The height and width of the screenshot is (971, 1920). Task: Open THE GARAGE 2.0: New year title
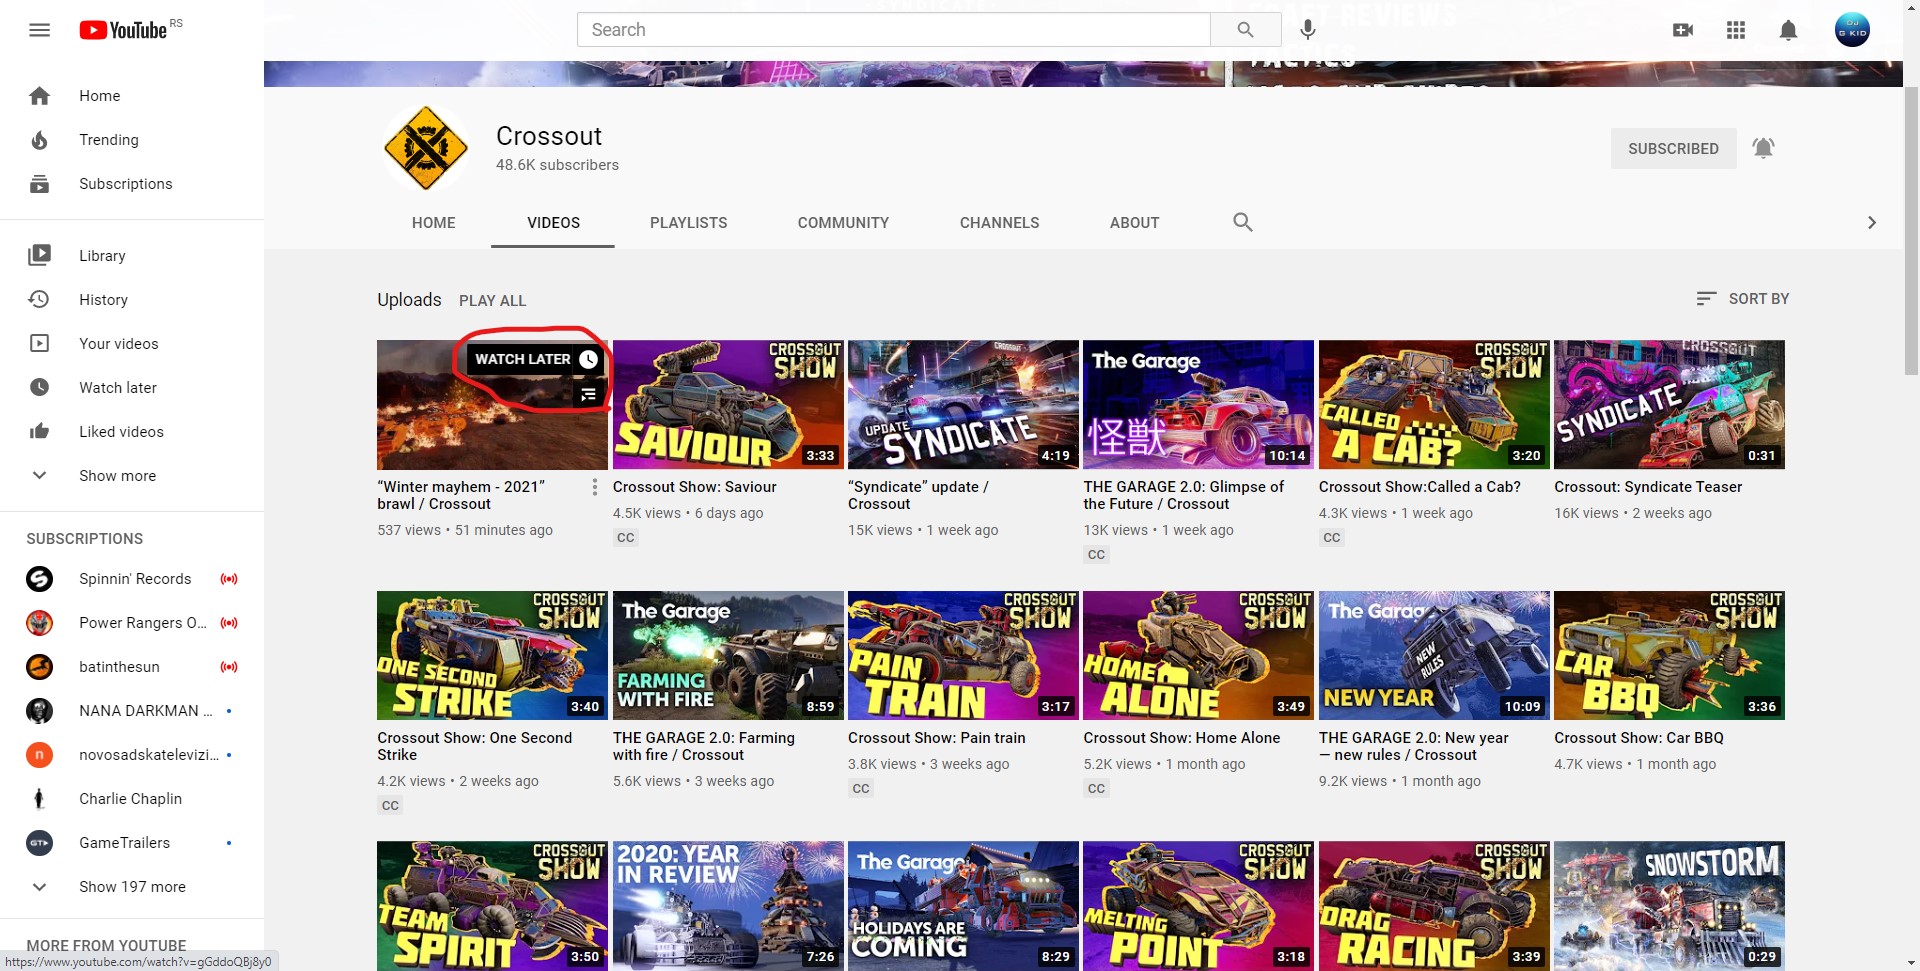(1414, 746)
